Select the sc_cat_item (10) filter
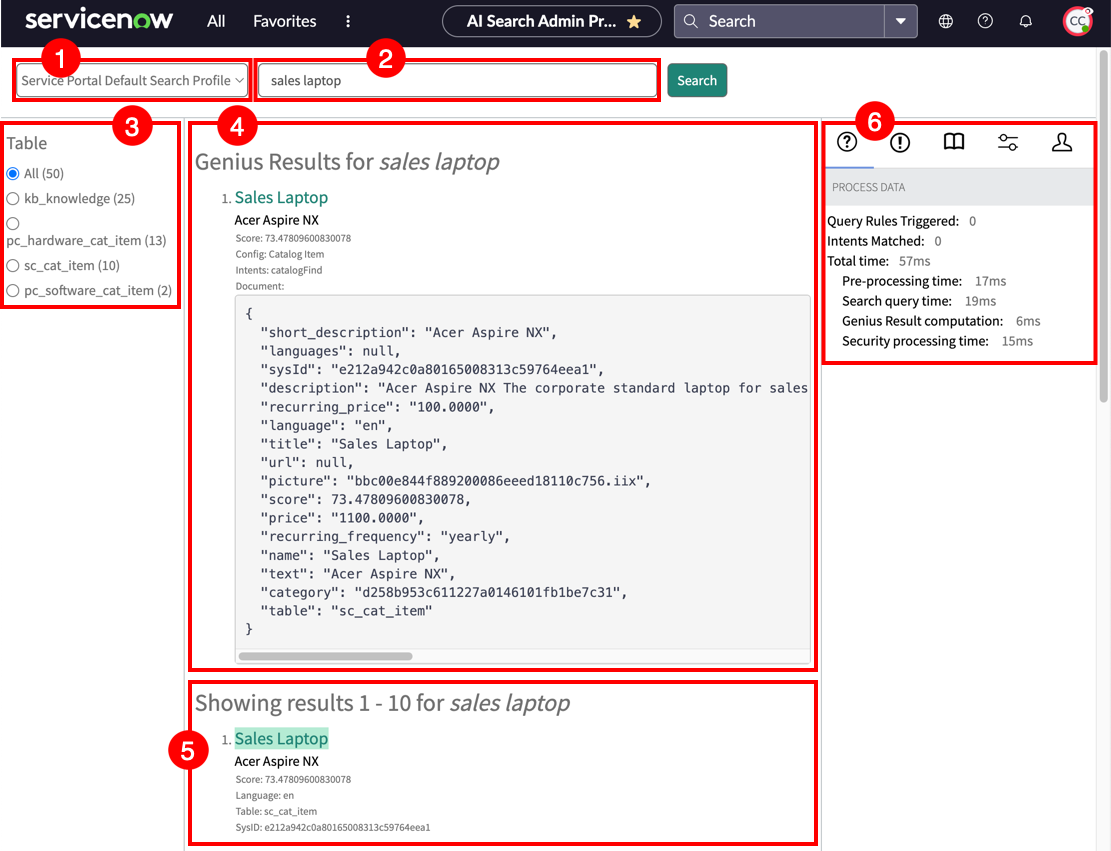 coord(13,266)
